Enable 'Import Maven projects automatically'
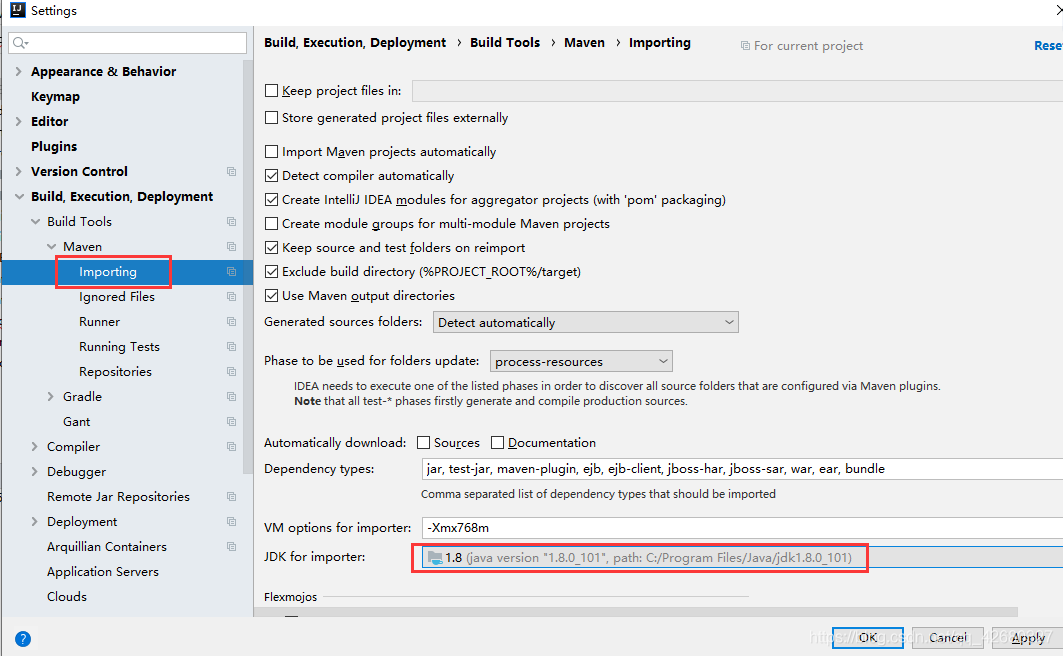 [x=271, y=151]
